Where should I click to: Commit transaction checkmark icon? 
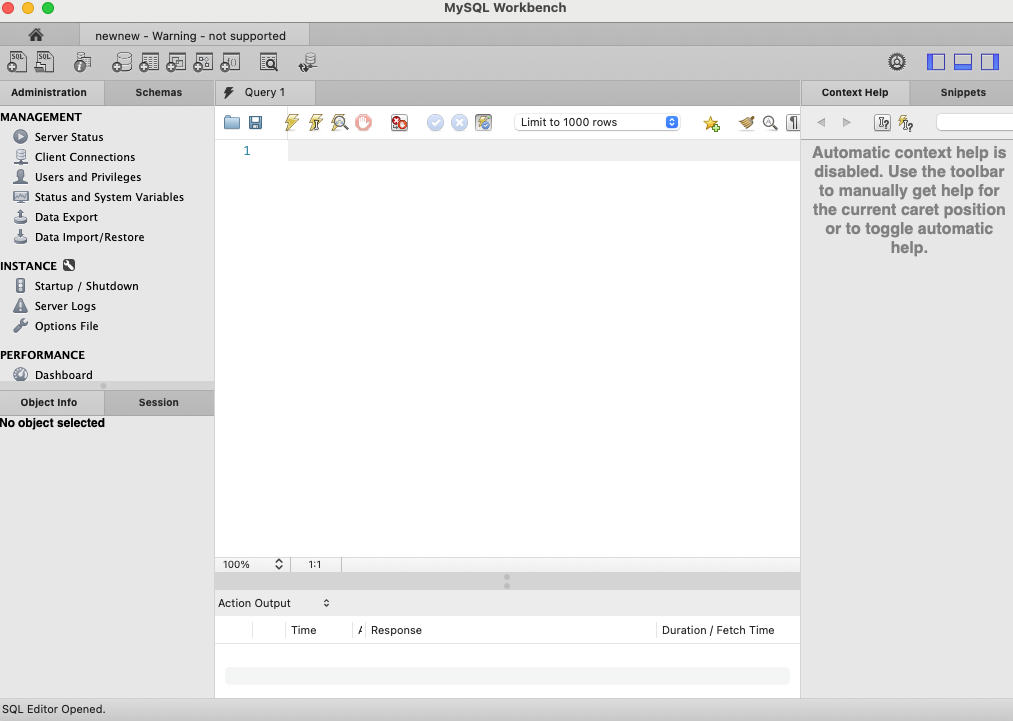435,122
